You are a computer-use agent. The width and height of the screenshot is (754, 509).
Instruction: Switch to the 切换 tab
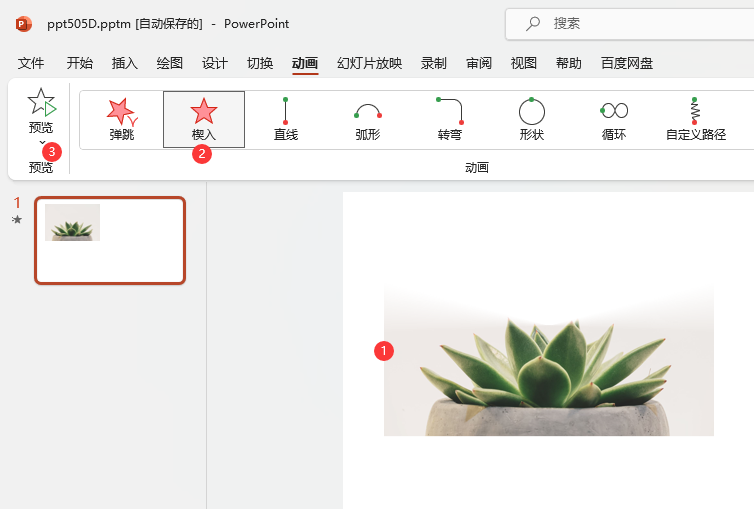[x=260, y=63]
